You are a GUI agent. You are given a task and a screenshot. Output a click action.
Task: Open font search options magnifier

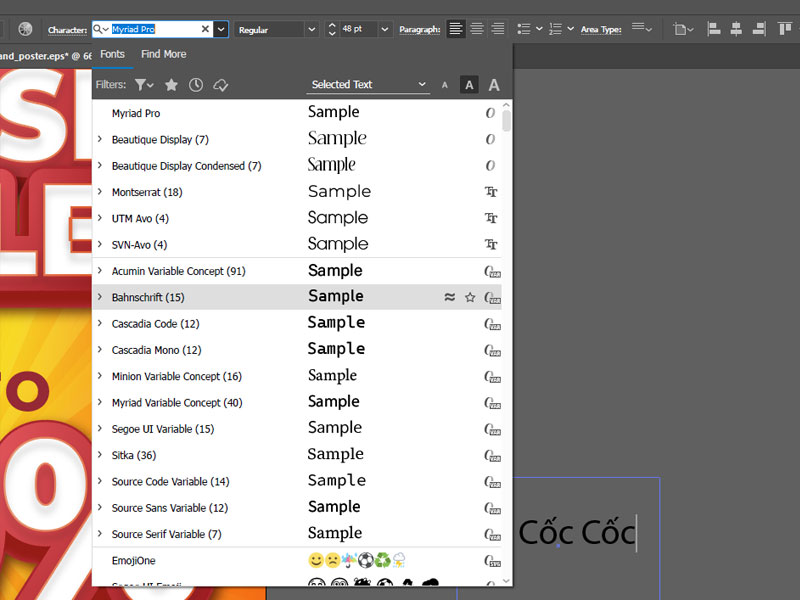(x=101, y=30)
